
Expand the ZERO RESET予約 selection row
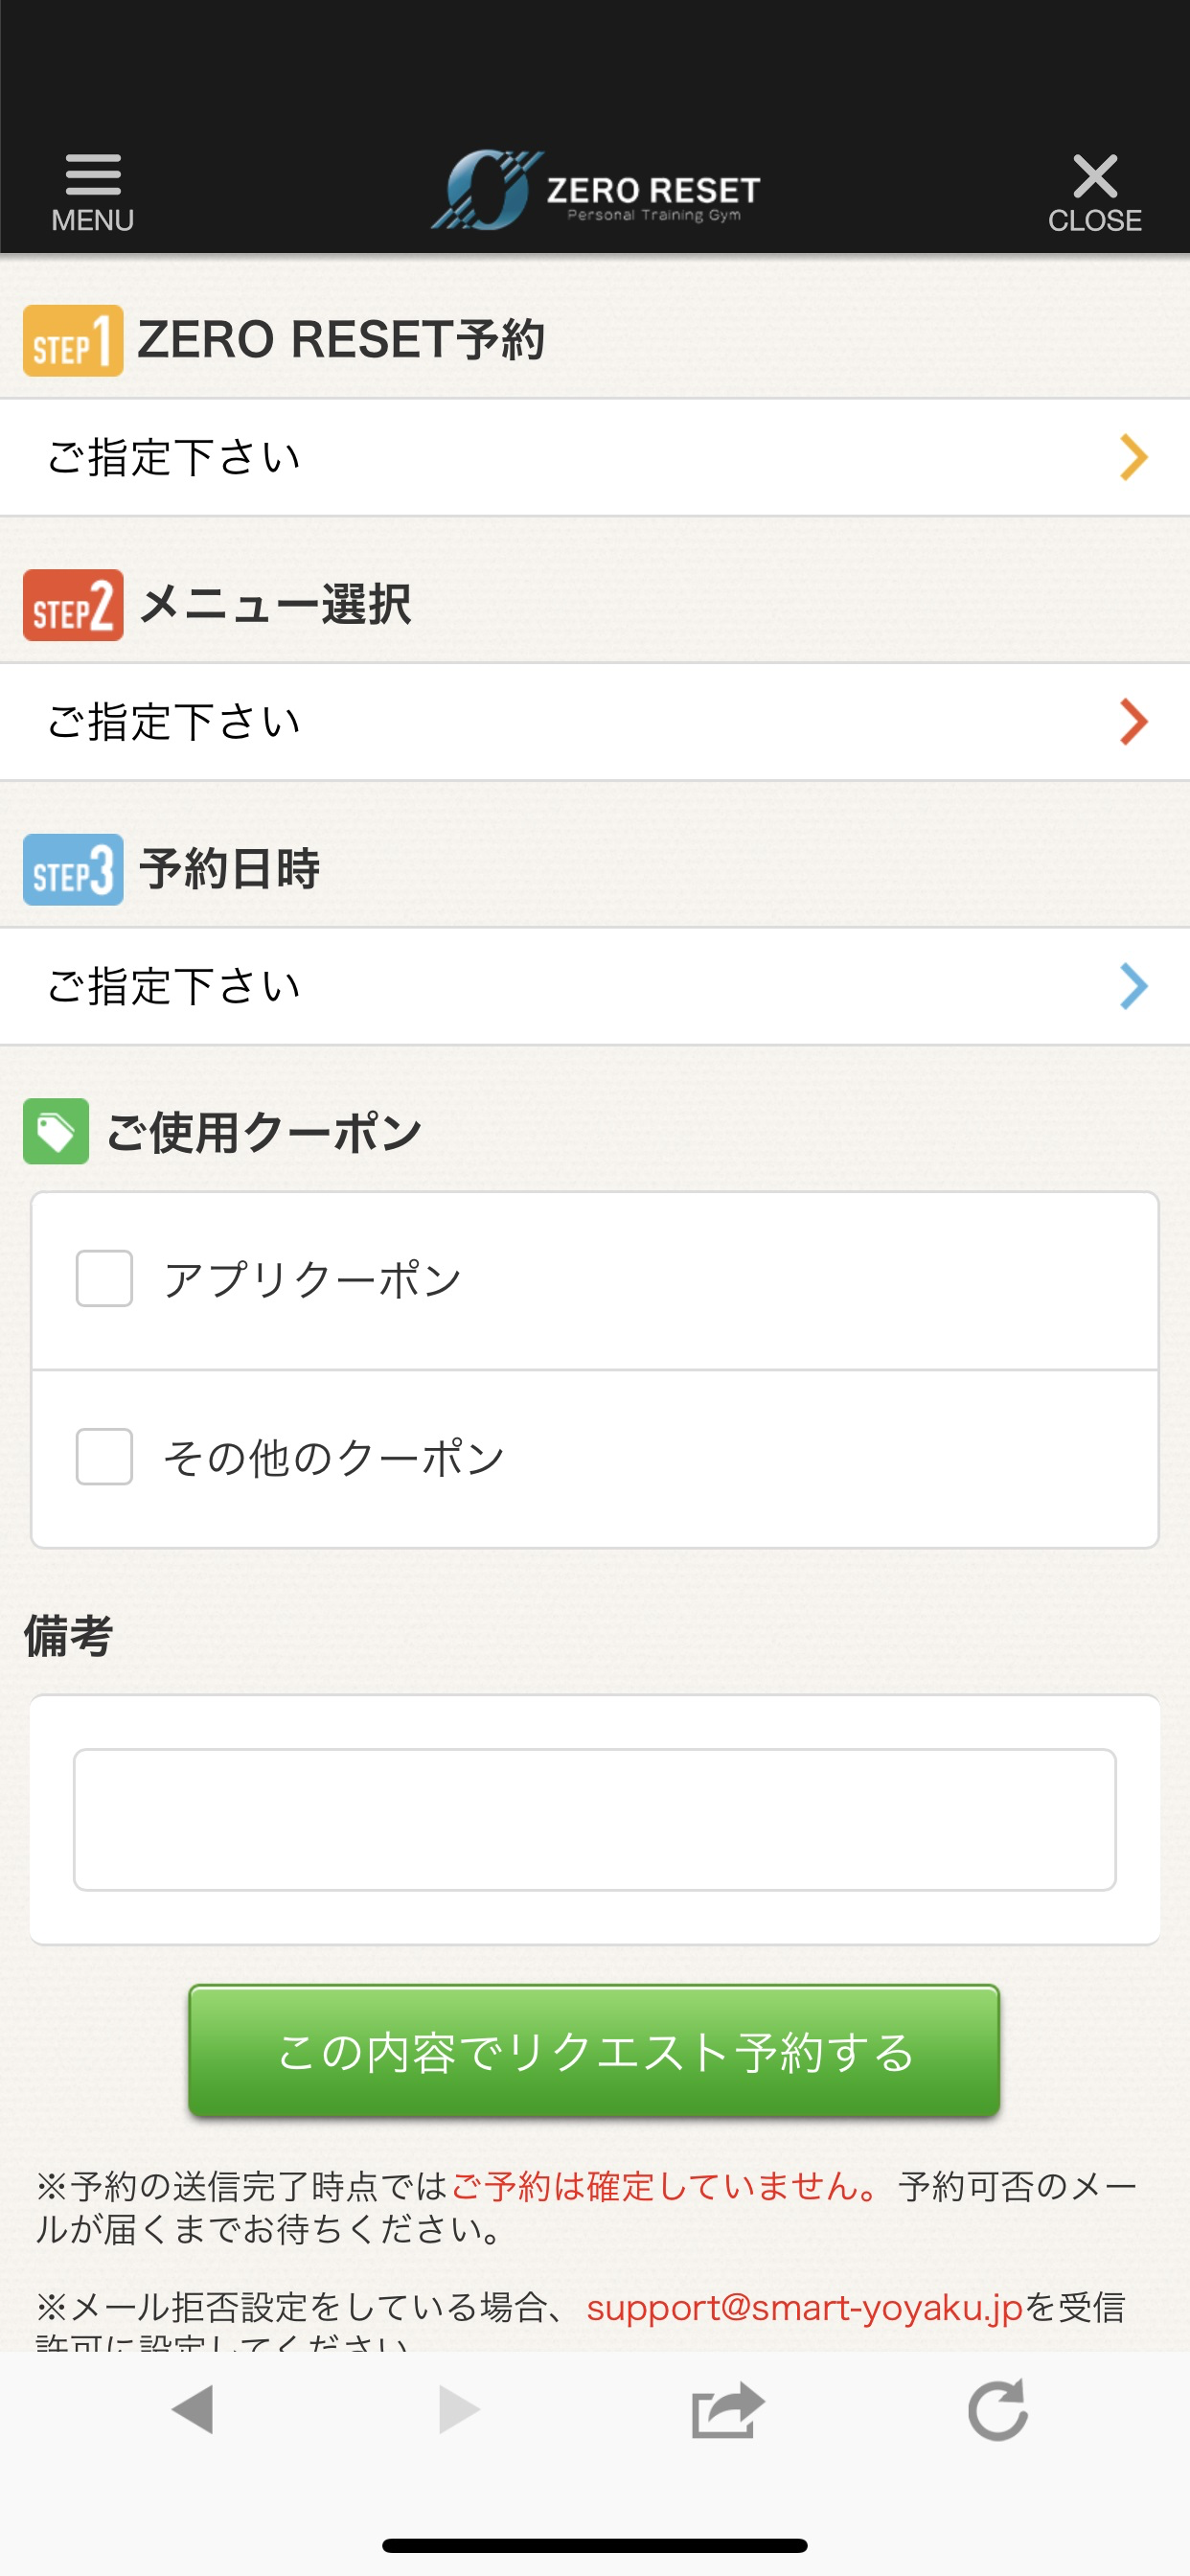tap(595, 458)
